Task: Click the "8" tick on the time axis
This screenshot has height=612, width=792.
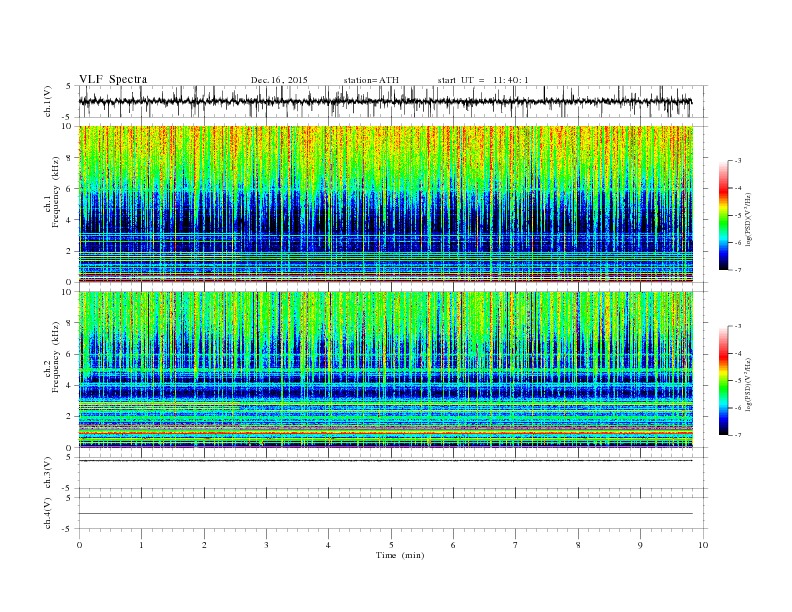Action: (578, 545)
